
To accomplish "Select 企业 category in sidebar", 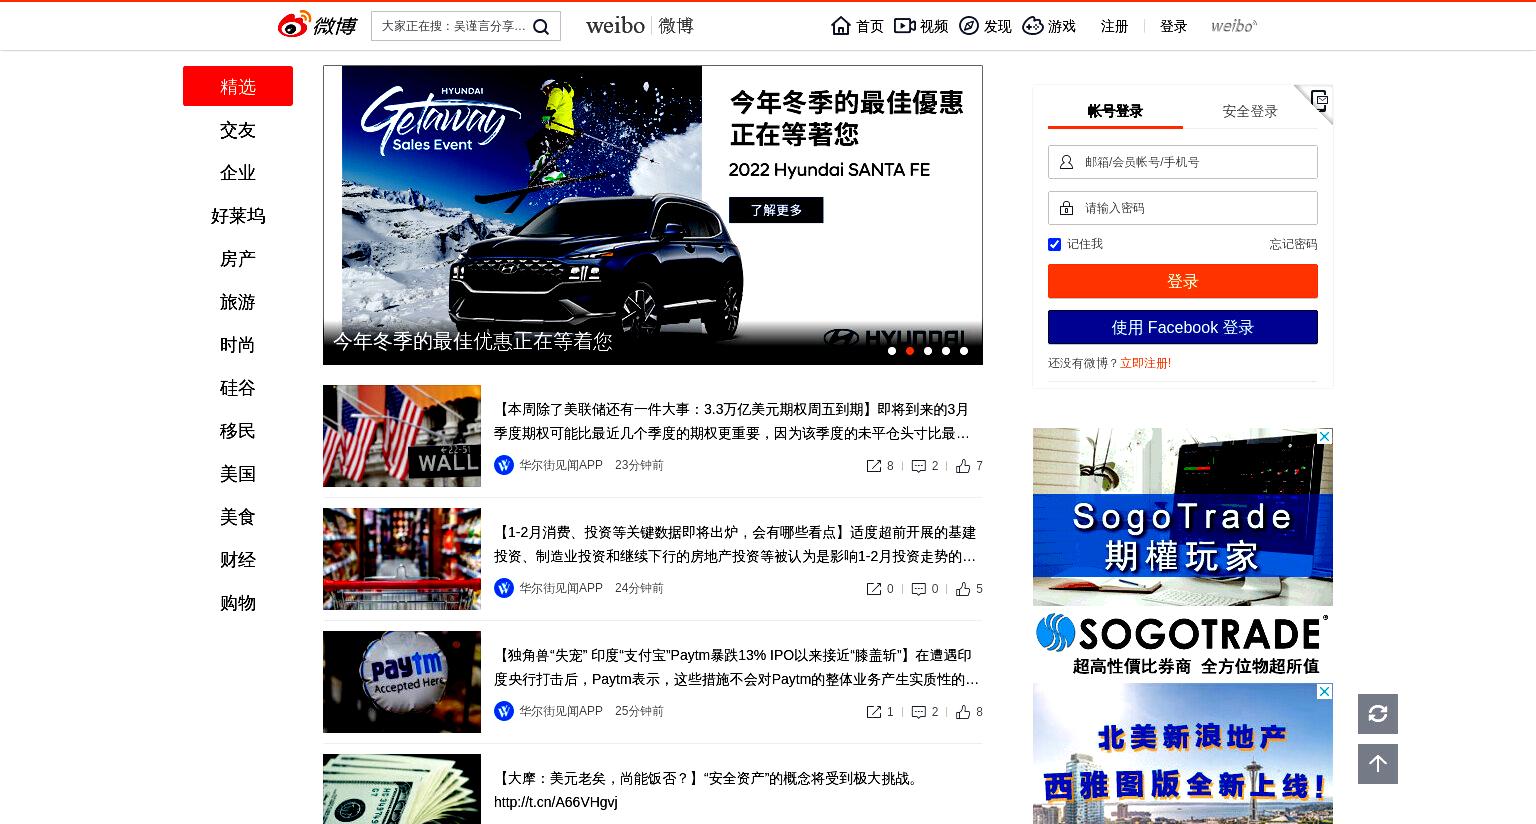I will click(x=238, y=173).
